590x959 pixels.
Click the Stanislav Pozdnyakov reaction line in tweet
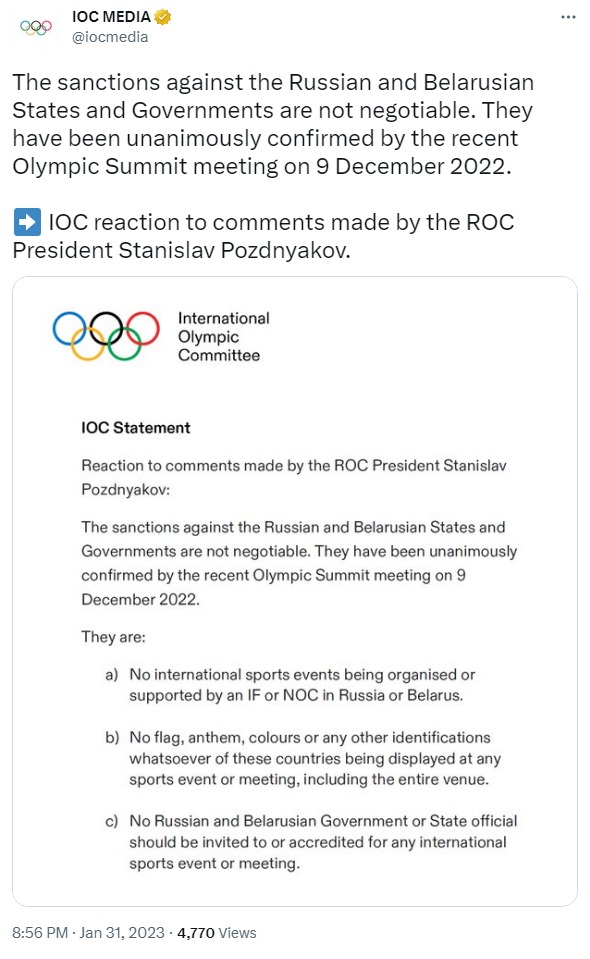coord(264,236)
